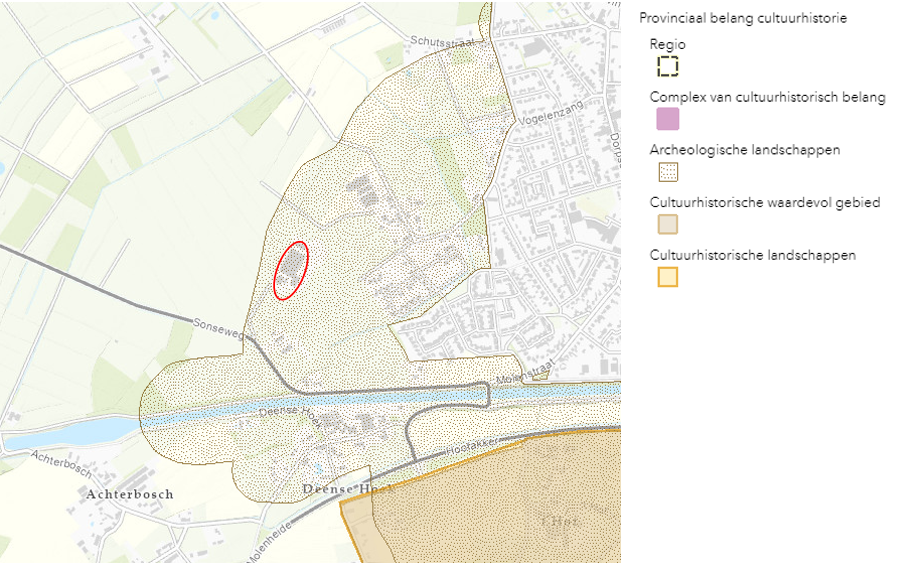Click the Achterbosch place name
Image resolution: width=915 pixels, height=563 pixels.
[130, 495]
